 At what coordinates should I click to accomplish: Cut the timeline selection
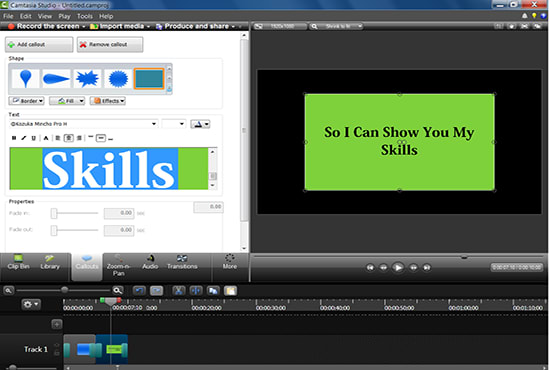pyautogui.click(x=179, y=291)
